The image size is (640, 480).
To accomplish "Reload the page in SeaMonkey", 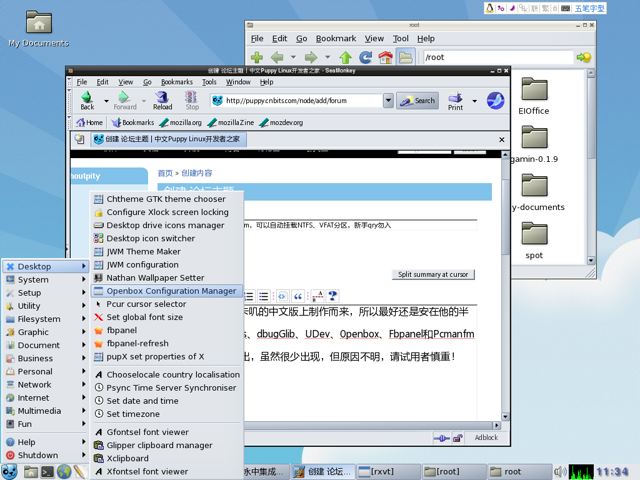I will coord(162,100).
